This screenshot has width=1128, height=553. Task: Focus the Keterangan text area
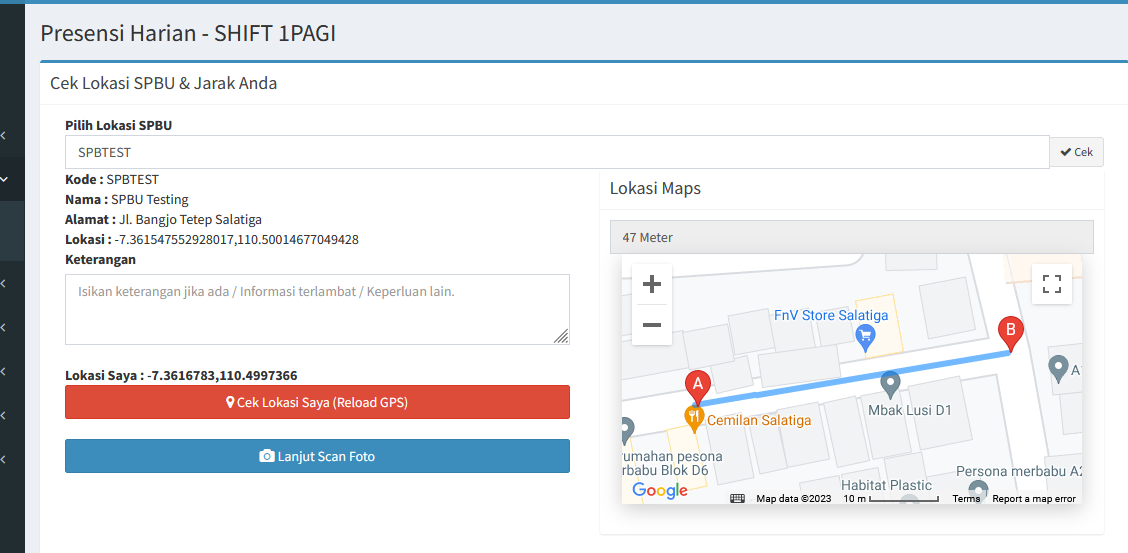[x=317, y=310]
